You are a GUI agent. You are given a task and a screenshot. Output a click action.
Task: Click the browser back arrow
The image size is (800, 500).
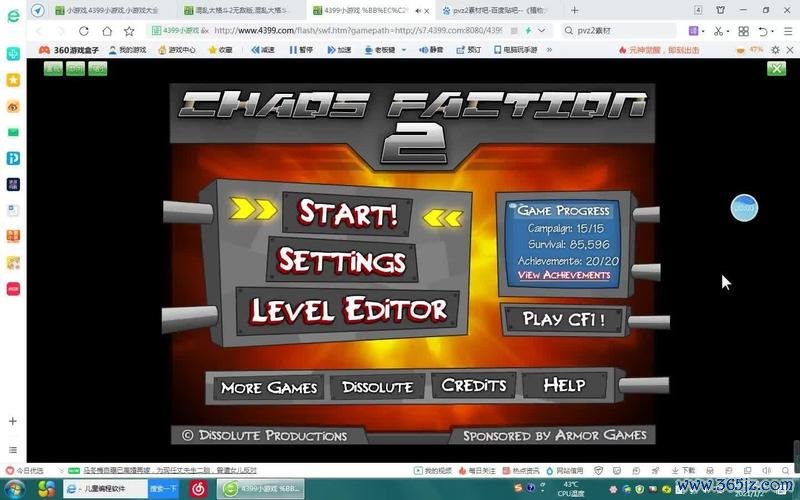pos(39,31)
